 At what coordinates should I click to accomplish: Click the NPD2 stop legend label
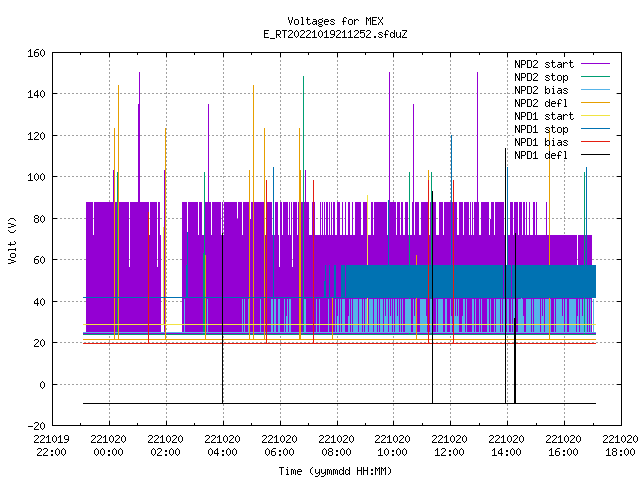coord(541,77)
